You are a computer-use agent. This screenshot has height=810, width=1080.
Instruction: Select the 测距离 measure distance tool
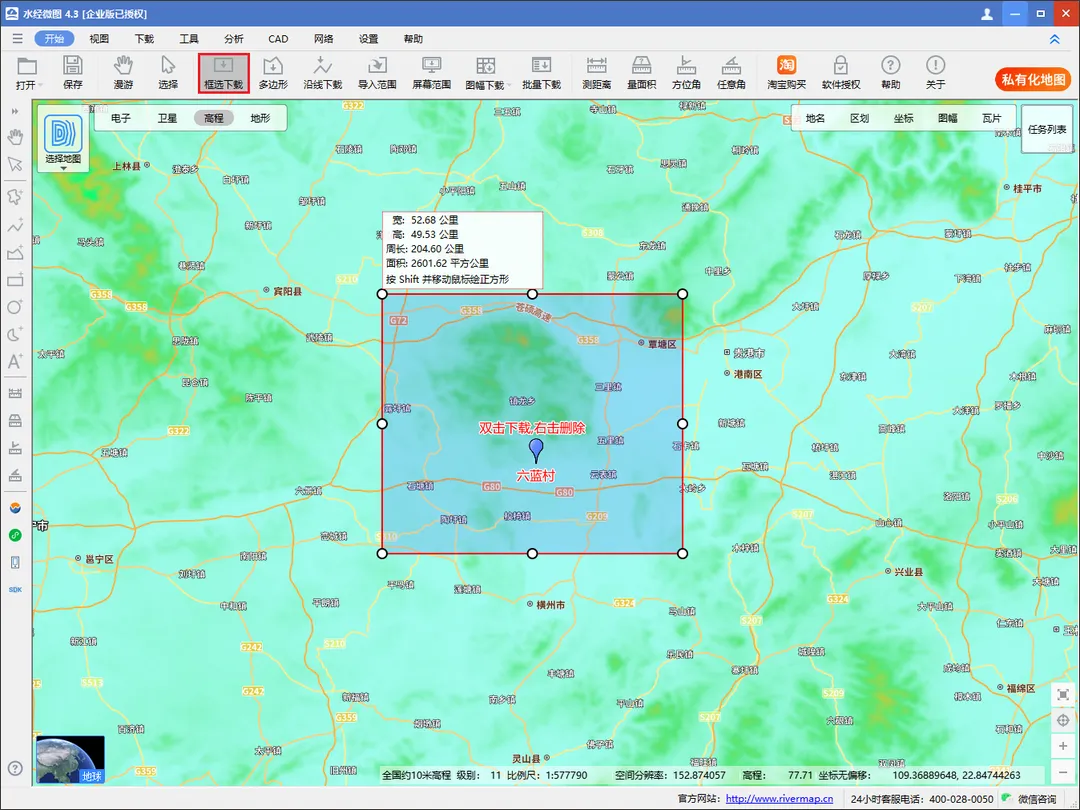tap(596, 72)
